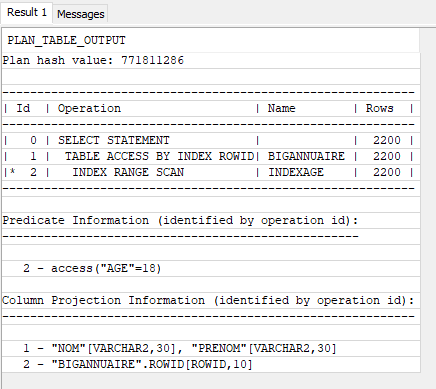Click the empty row below Plan hash value
Viewport: 436px width, 389px height.
click(x=211, y=77)
